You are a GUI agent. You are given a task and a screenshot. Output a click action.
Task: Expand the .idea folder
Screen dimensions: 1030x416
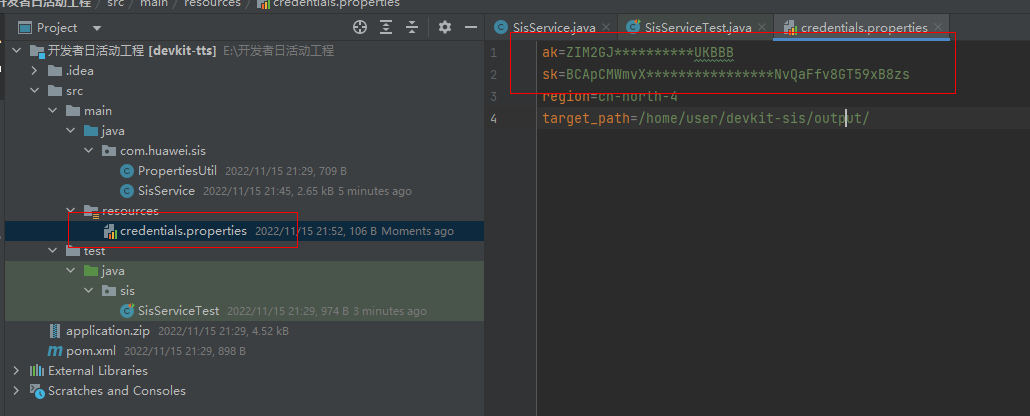click(x=36, y=71)
